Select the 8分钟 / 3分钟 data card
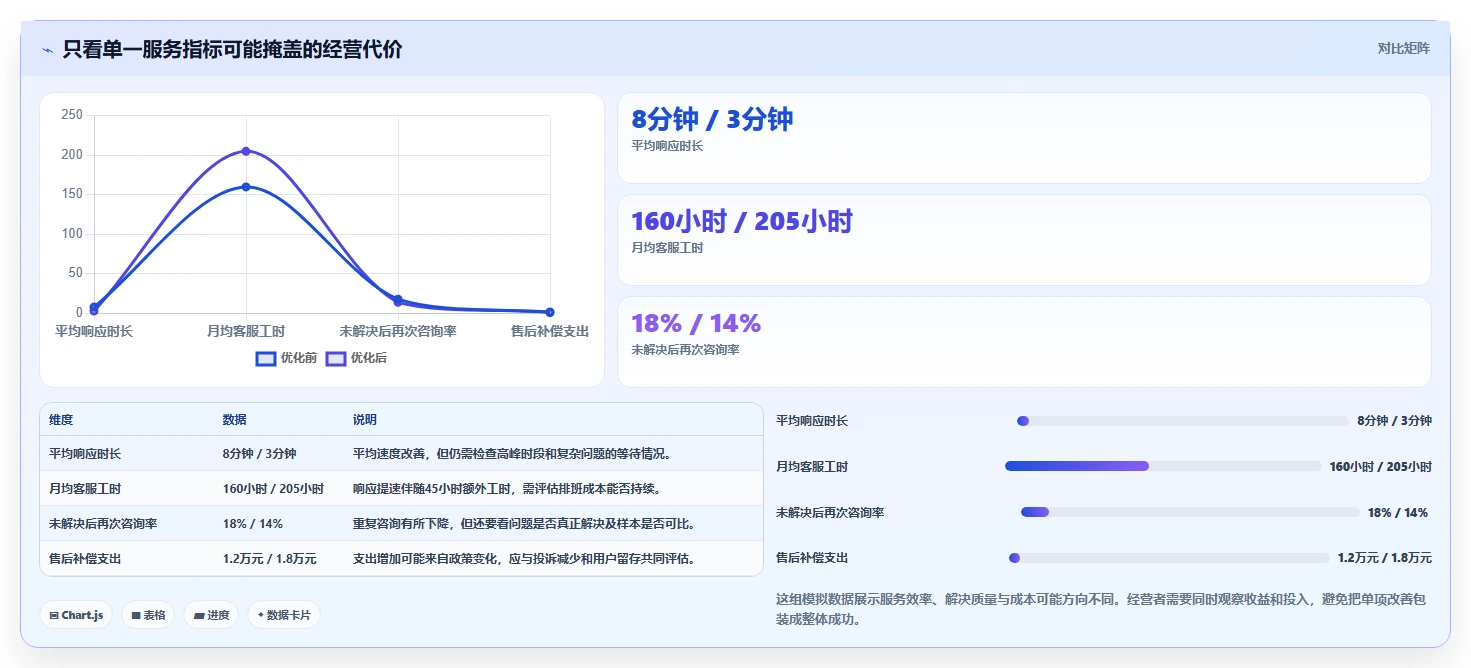 click(x=1024, y=138)
